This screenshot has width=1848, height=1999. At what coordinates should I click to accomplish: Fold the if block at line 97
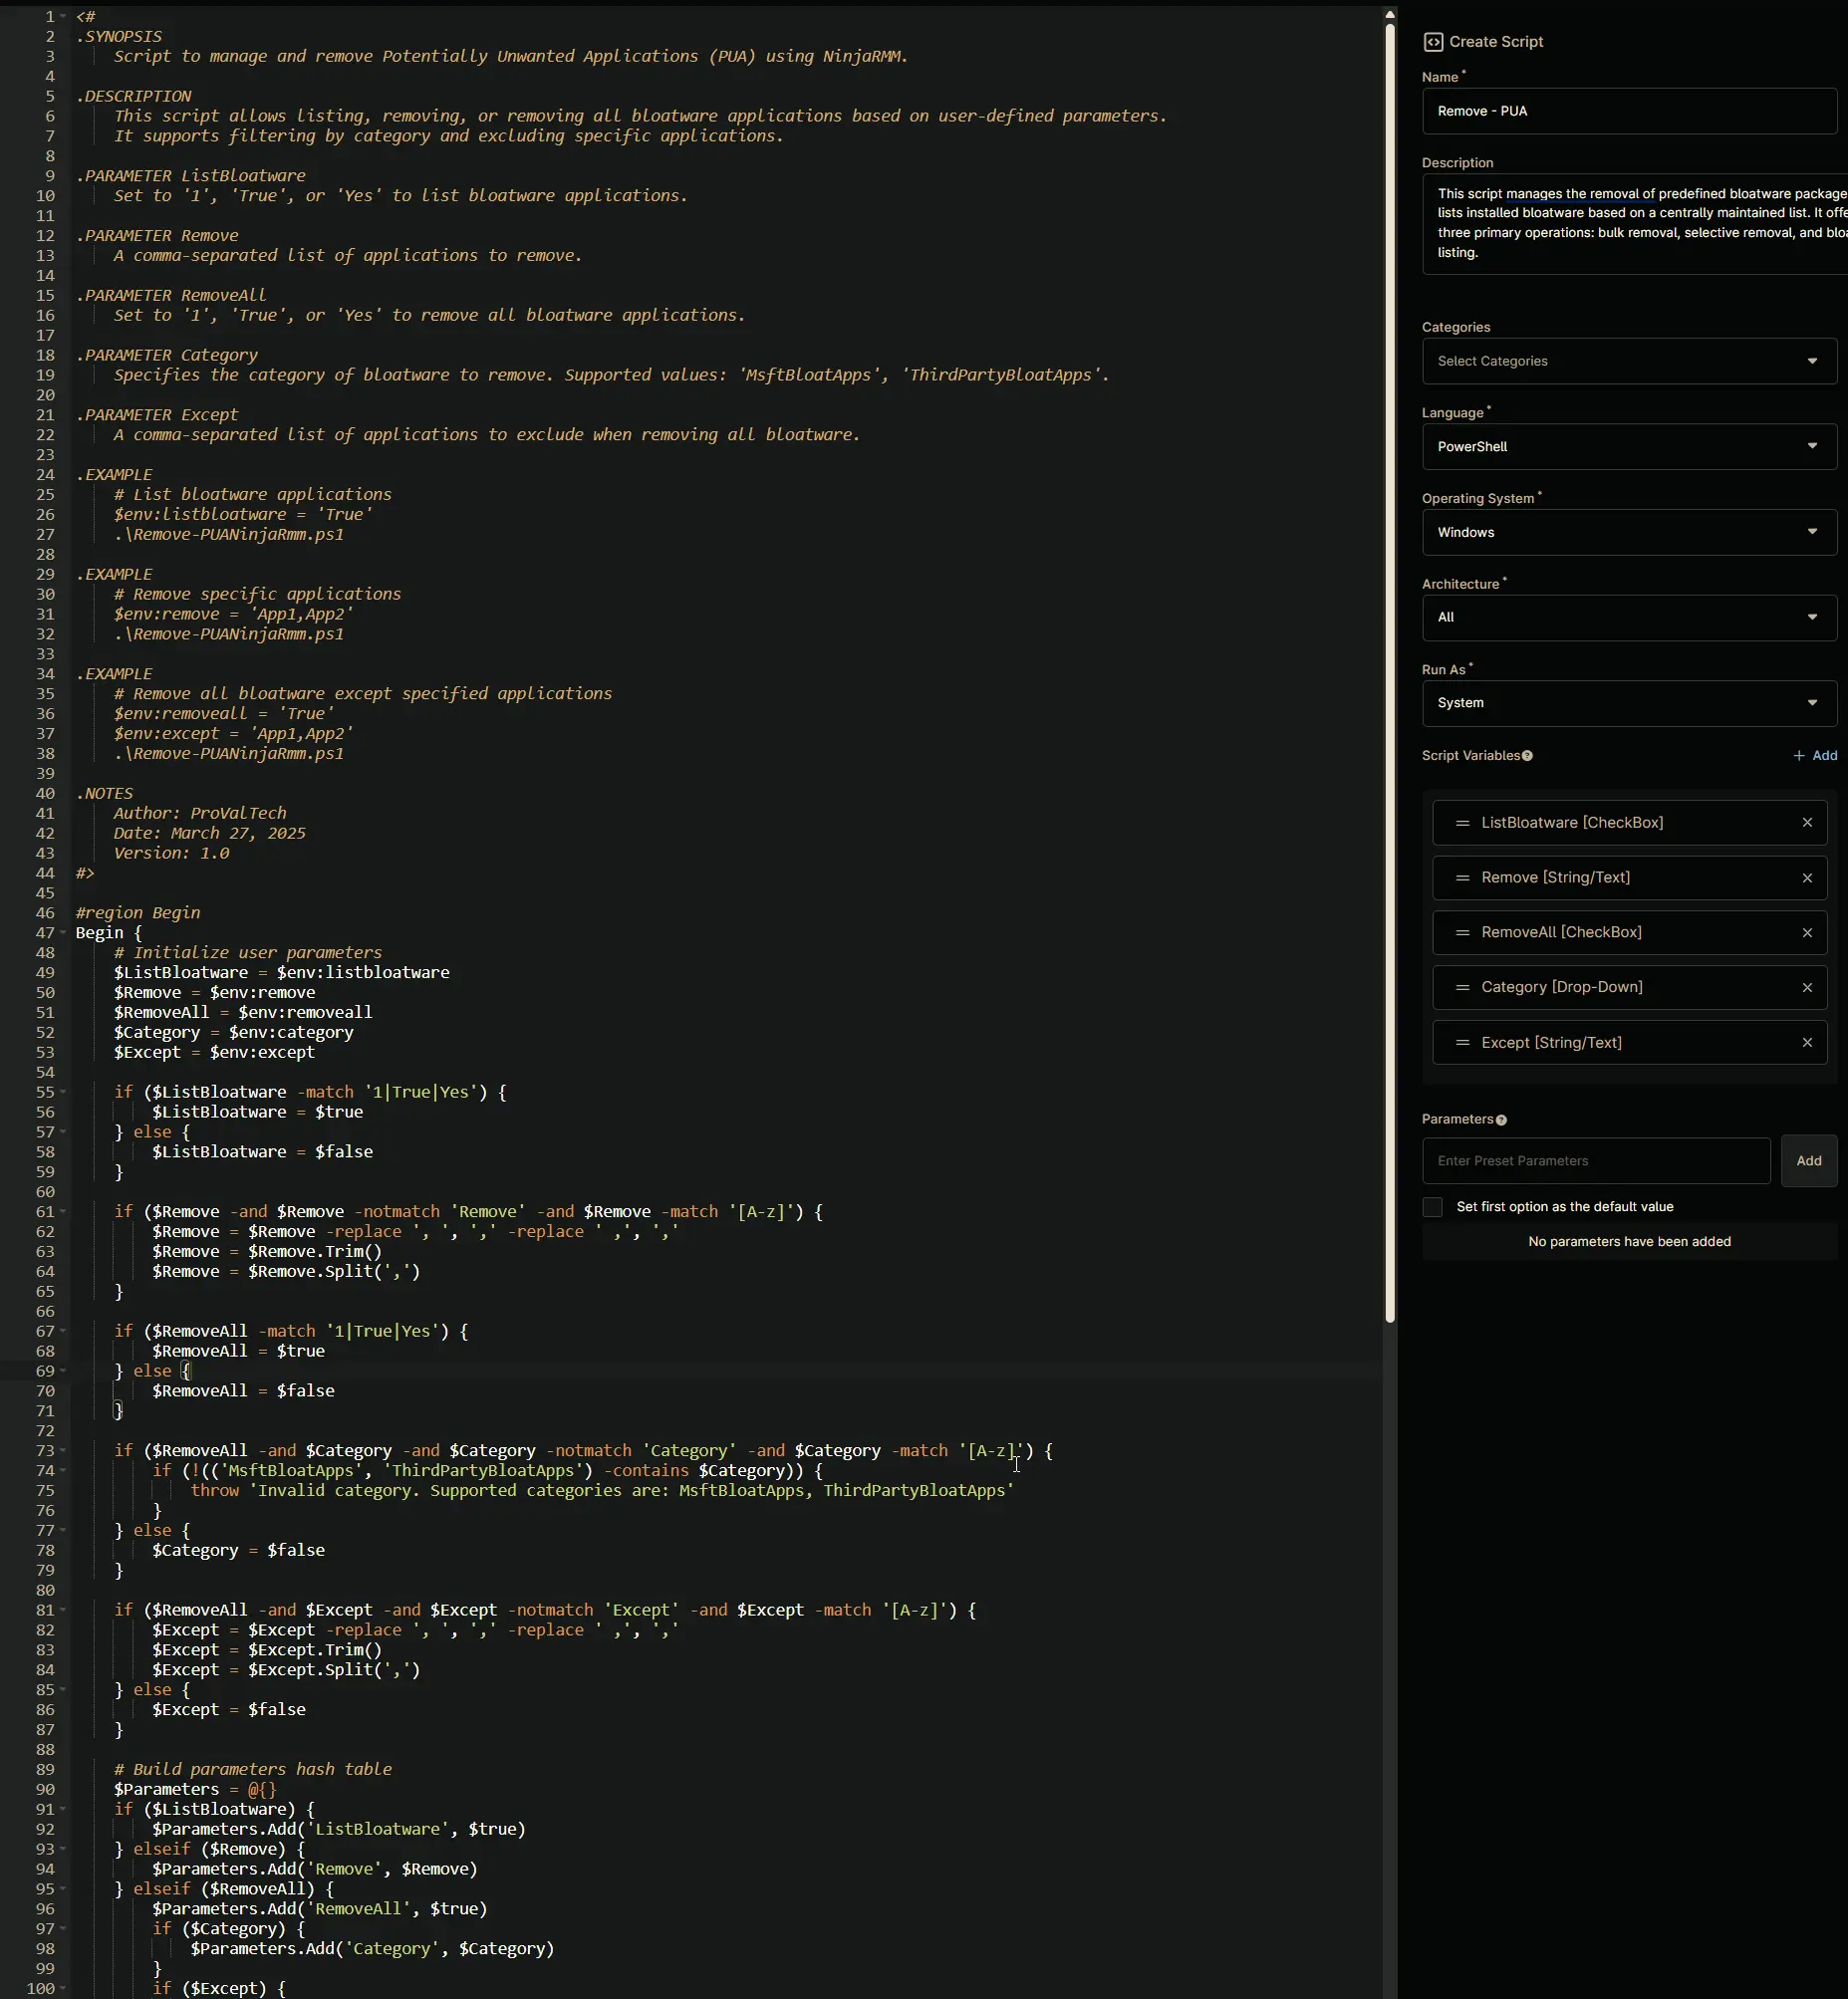64,1929
